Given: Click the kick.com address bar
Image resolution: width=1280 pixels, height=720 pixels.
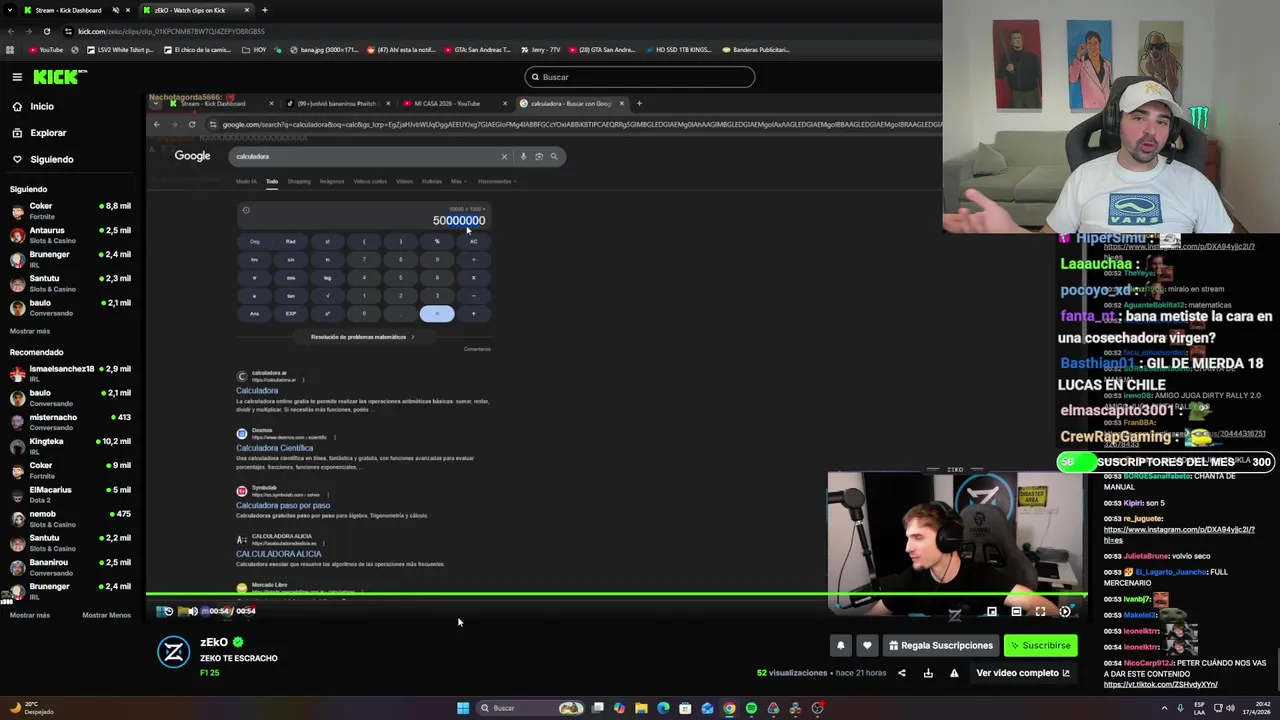Looking at the screenshot, I should click(500, 31).
